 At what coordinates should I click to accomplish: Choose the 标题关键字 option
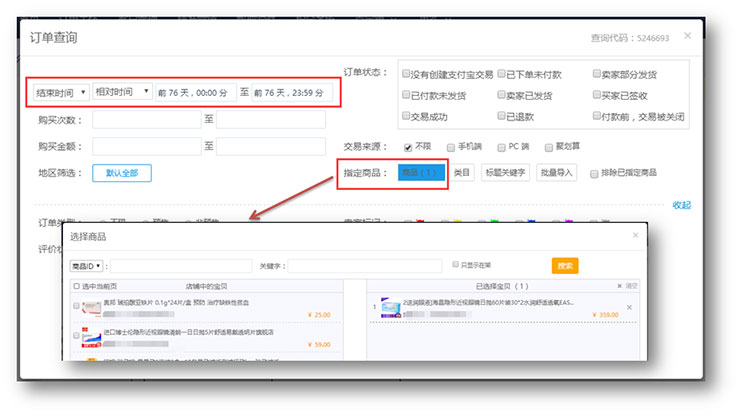point(505,172)
